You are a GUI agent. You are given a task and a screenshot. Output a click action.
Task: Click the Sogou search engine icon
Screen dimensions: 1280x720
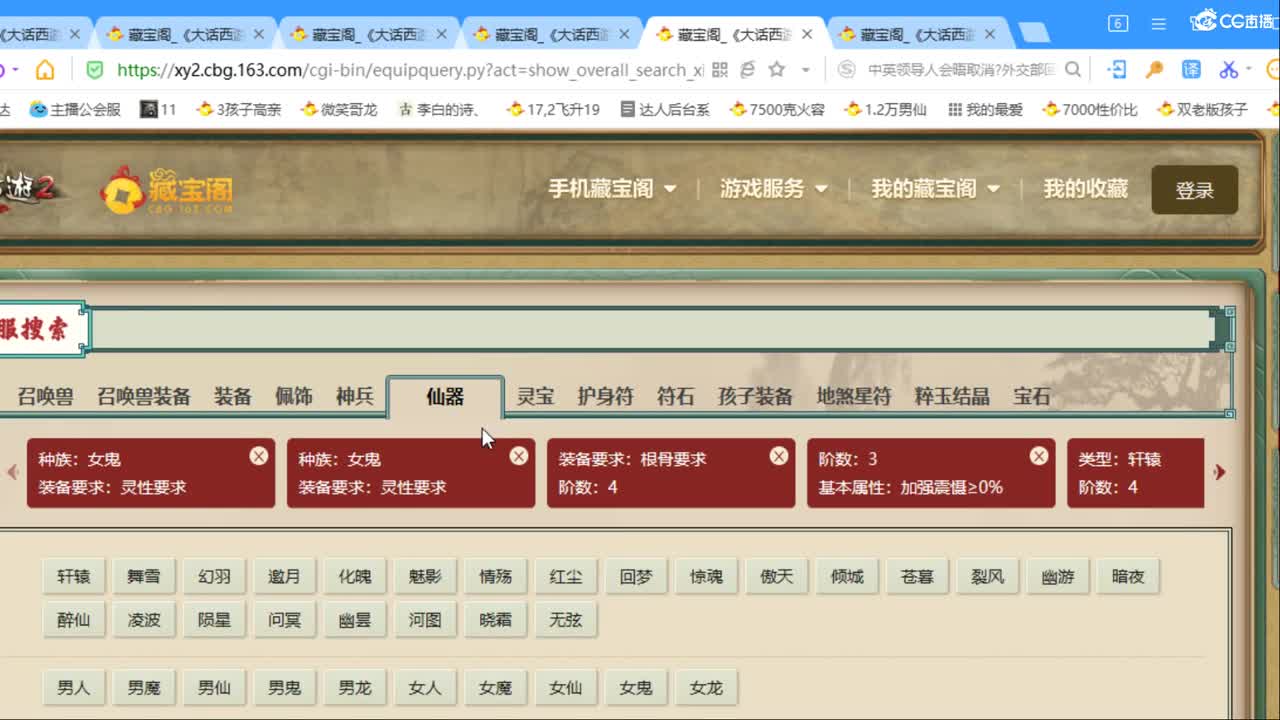[x=847, y=70]
